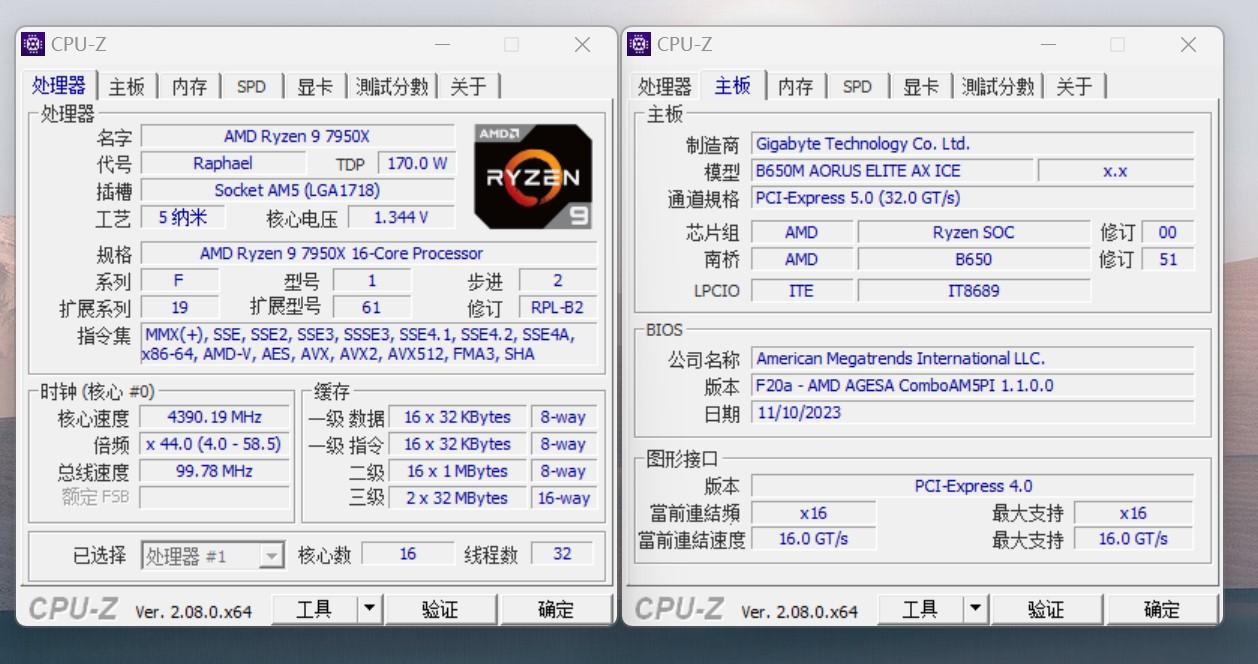Click the 當前連結速度 value 16.0 GT/s
The image size is (1258, 664).
click(x=814, y=539)
